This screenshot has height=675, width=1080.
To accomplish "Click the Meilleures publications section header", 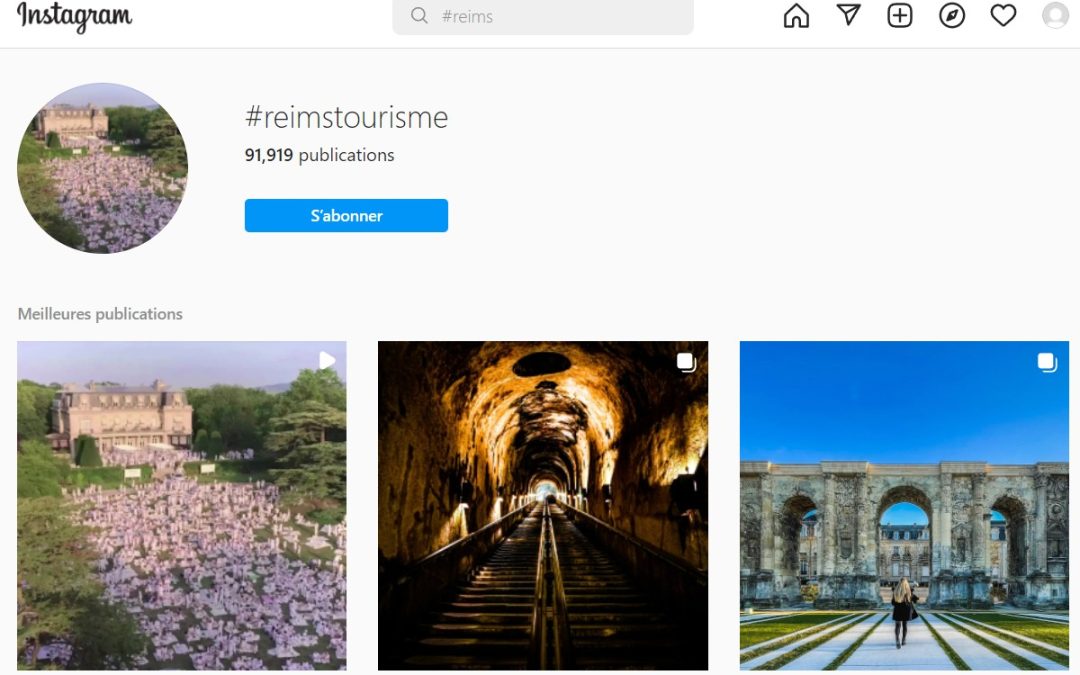I will click(98, 313).
